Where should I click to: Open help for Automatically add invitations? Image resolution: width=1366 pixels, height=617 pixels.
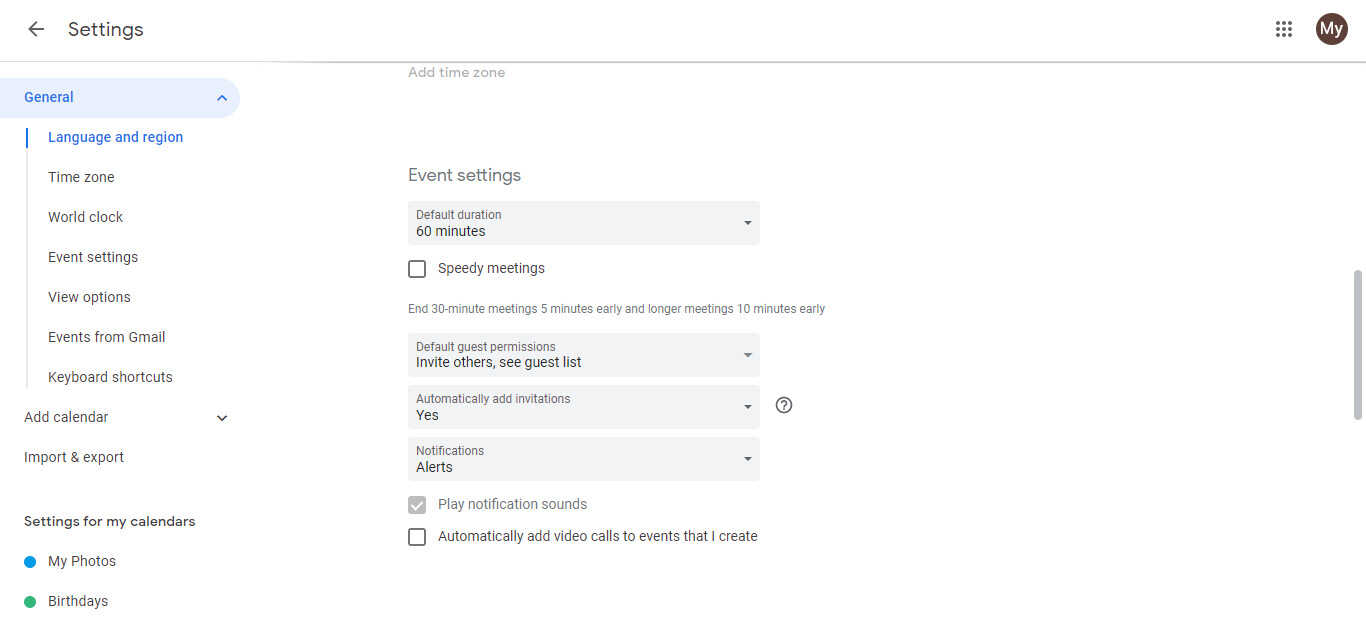[784, 405]
